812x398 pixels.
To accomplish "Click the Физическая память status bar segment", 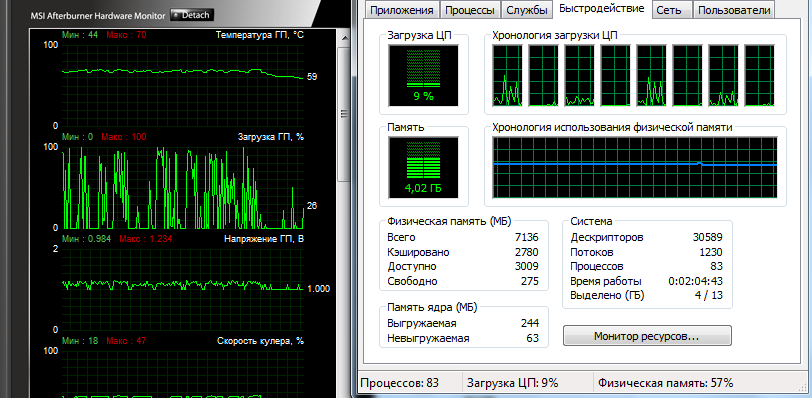I will (665, 384).
